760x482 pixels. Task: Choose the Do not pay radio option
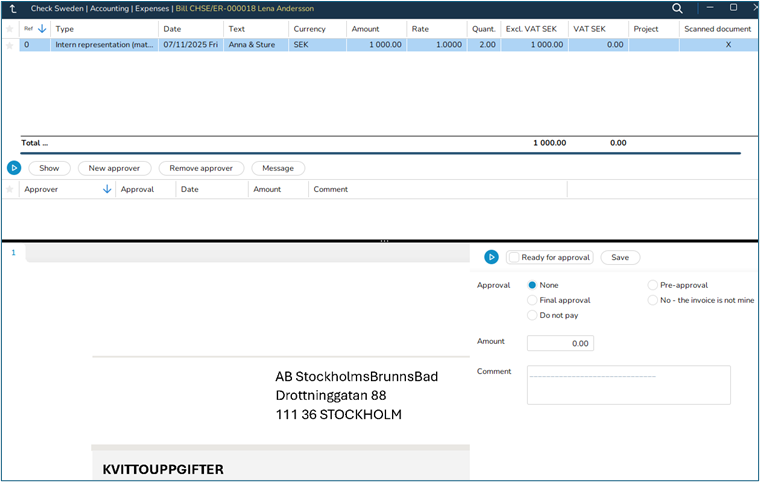pyautogui.click(x=532, y=315)
